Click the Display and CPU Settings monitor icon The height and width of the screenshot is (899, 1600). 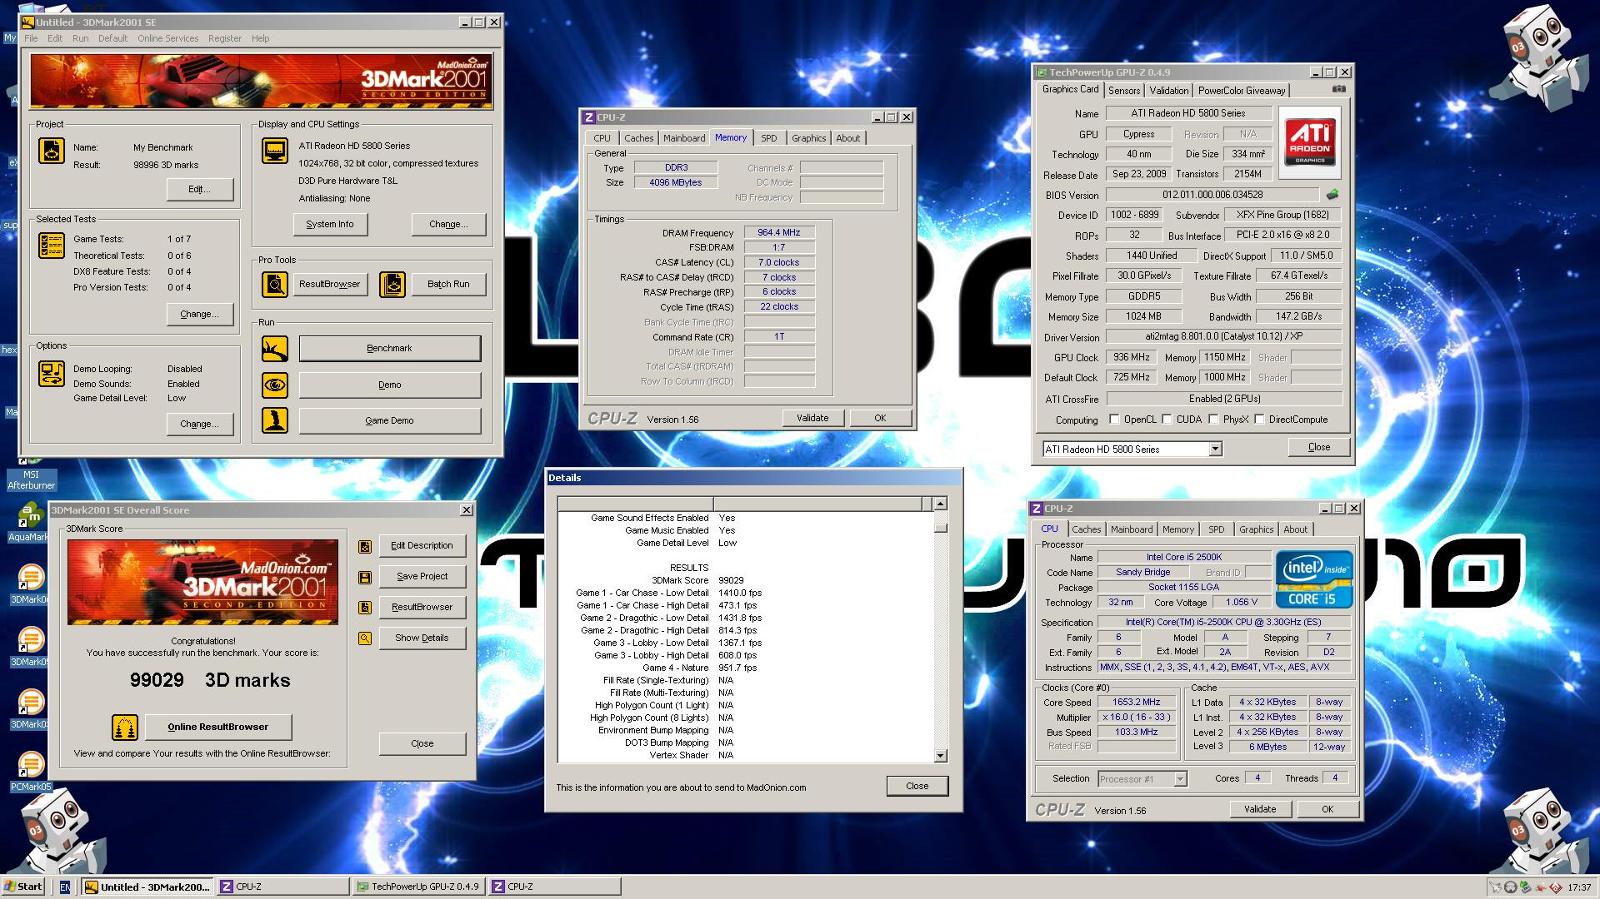275,150
